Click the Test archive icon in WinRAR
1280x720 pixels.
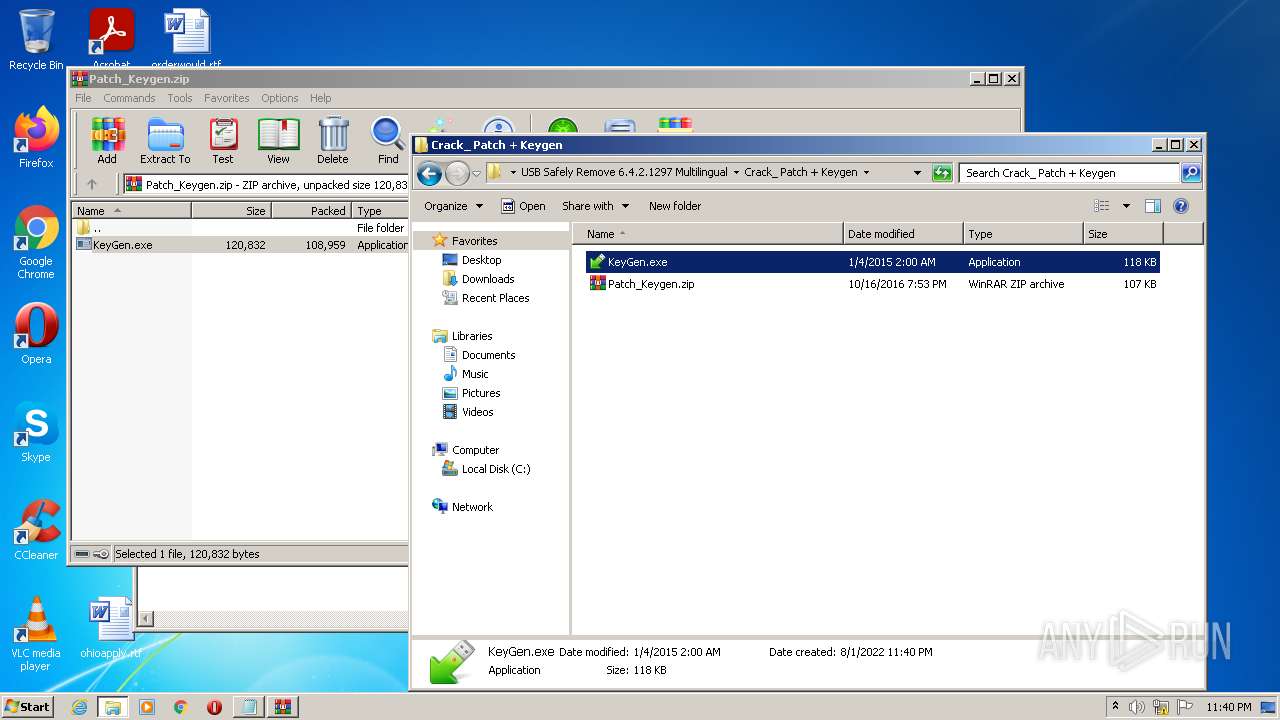[223, 140]
